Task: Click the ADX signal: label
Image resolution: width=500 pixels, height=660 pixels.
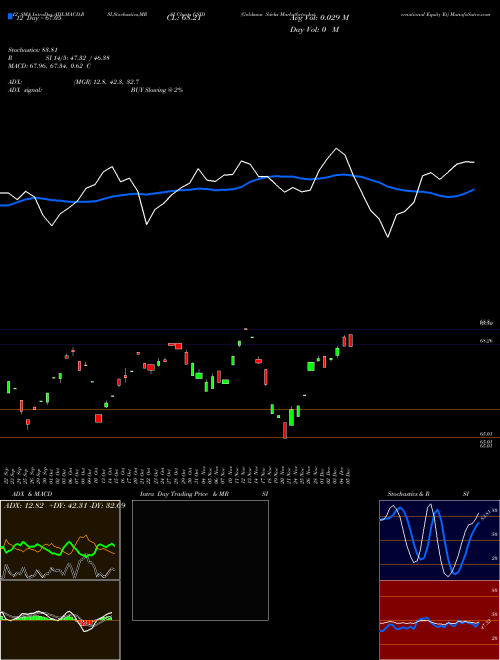Action: pyautogui.click(x=24, y=90)
